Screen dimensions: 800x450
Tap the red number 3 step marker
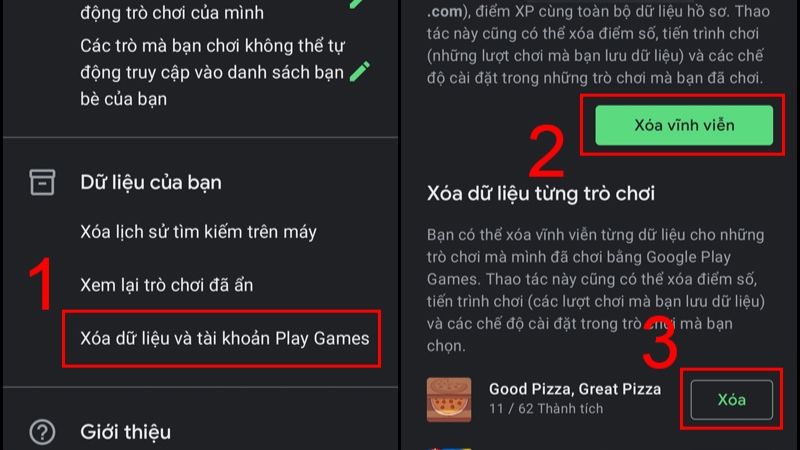660,342
